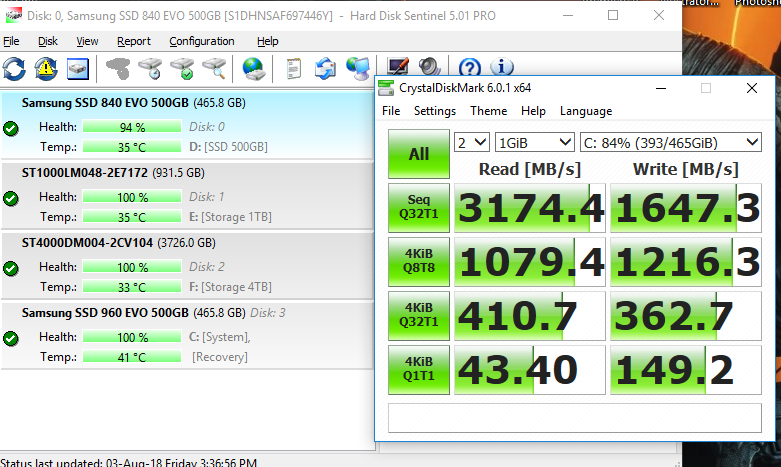
Task: Click green check status icon for ST1000LM048
Action: pos(10,199)
